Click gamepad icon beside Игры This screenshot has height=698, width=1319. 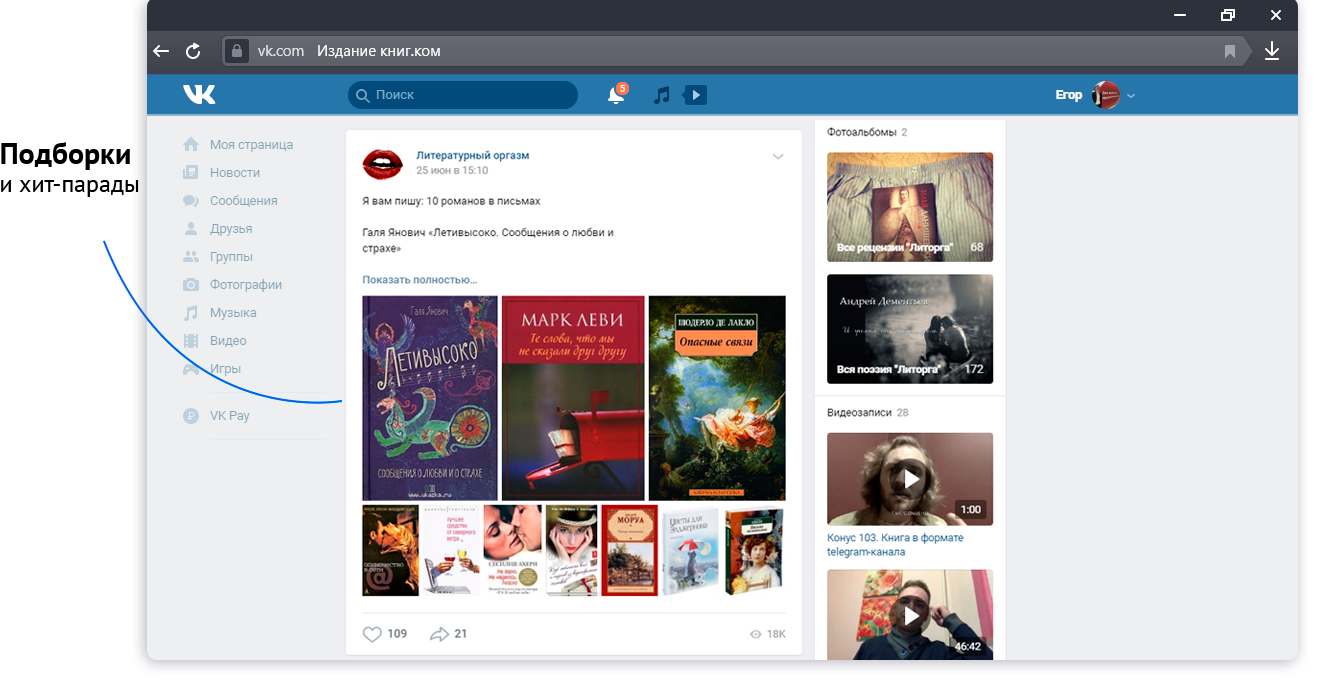click(x=191, y=369)
